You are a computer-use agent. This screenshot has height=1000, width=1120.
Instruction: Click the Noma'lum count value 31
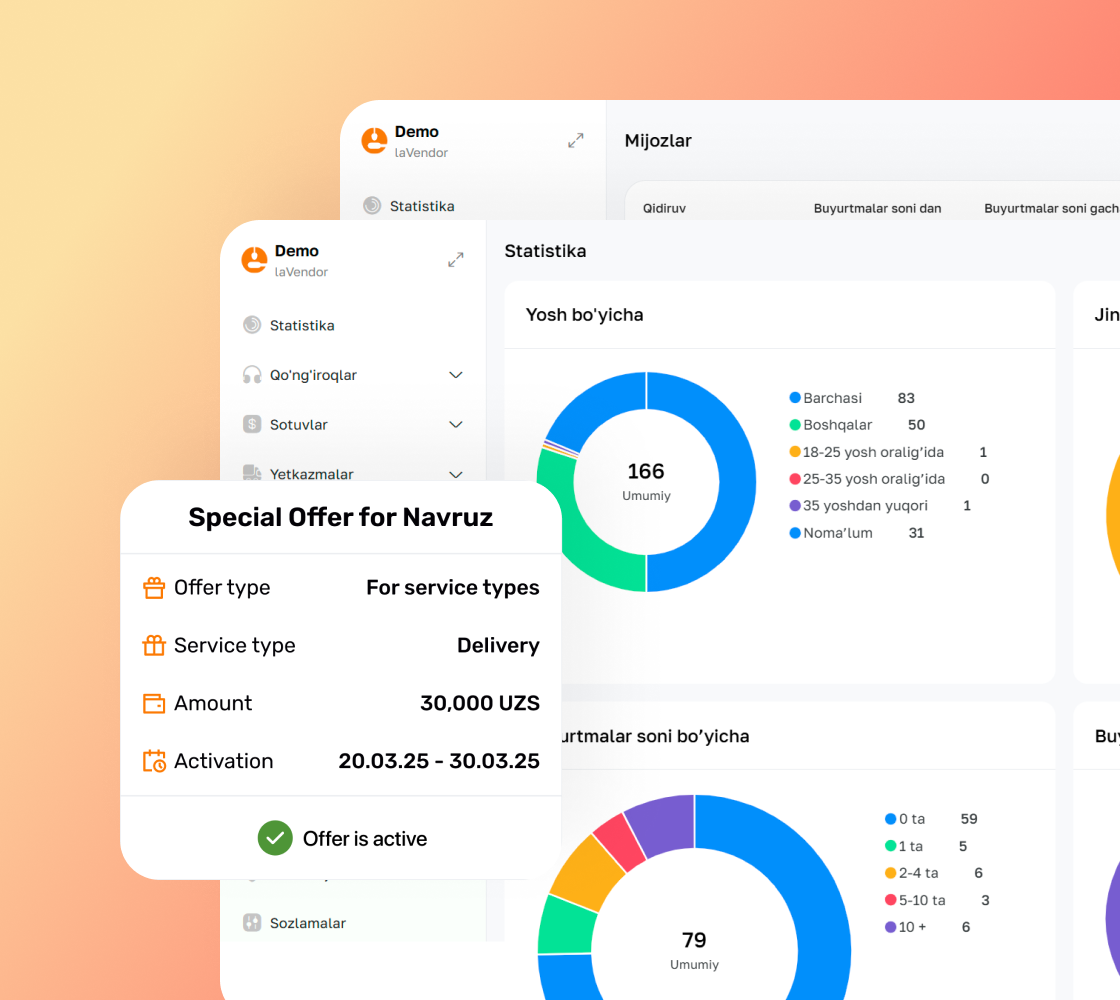916,533
